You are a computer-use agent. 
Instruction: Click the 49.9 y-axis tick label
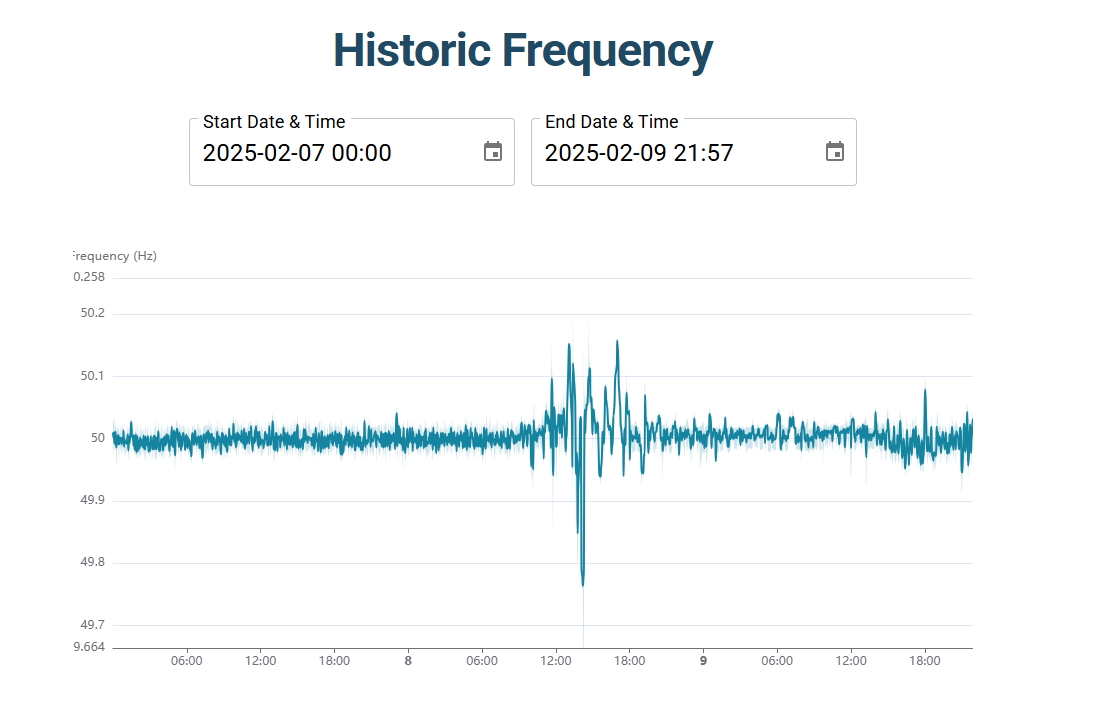92,500
